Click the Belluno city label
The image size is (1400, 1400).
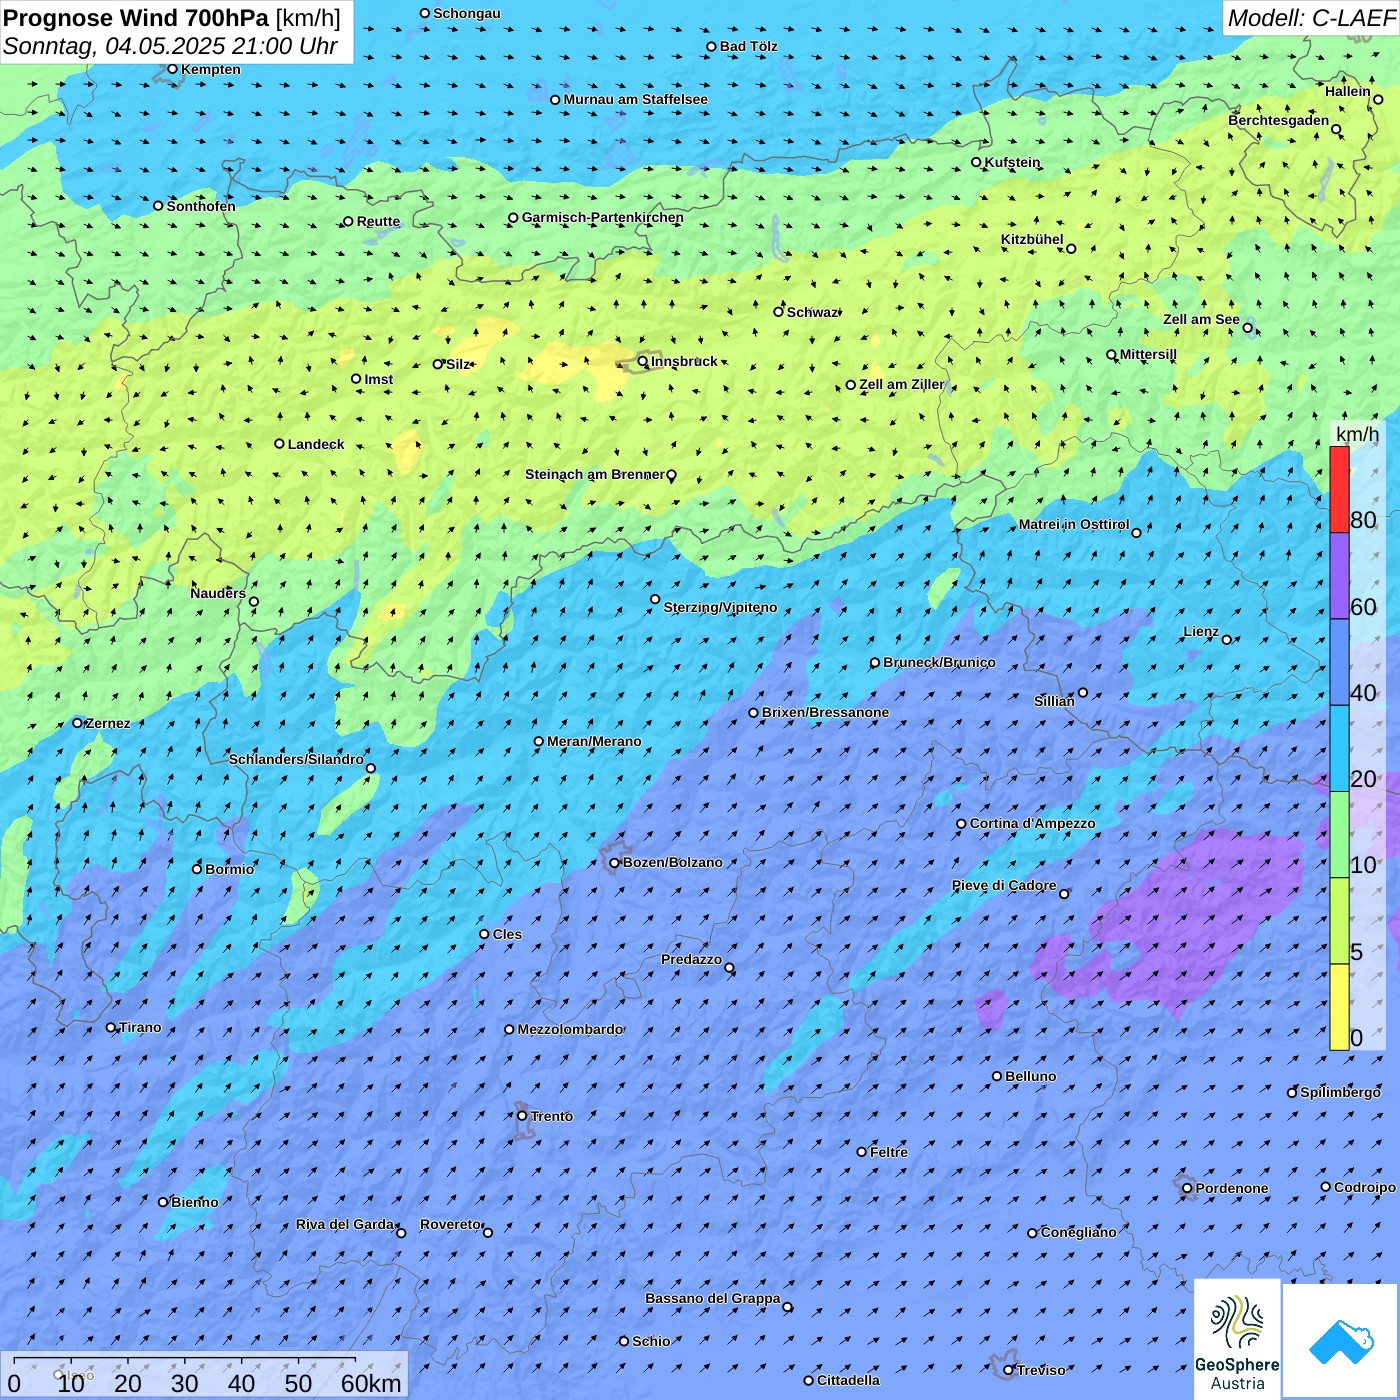(x=1030, y=1076)
